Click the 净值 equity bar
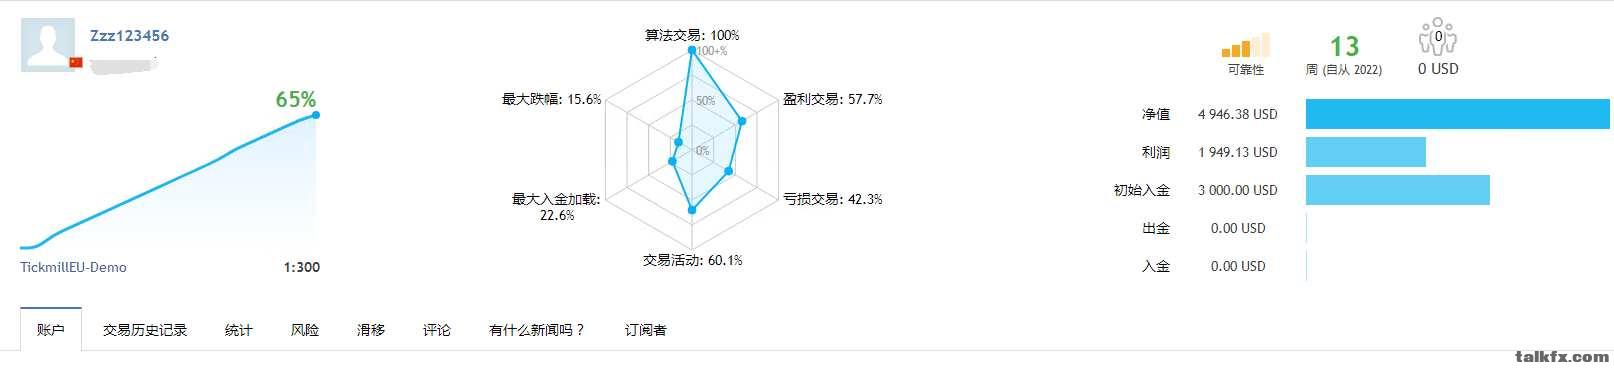 [x=1458, y=114]
